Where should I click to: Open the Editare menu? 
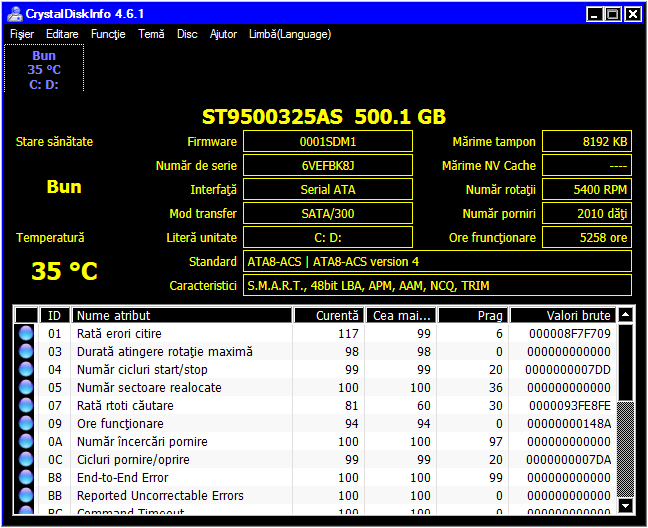click(x=62, y=34)
